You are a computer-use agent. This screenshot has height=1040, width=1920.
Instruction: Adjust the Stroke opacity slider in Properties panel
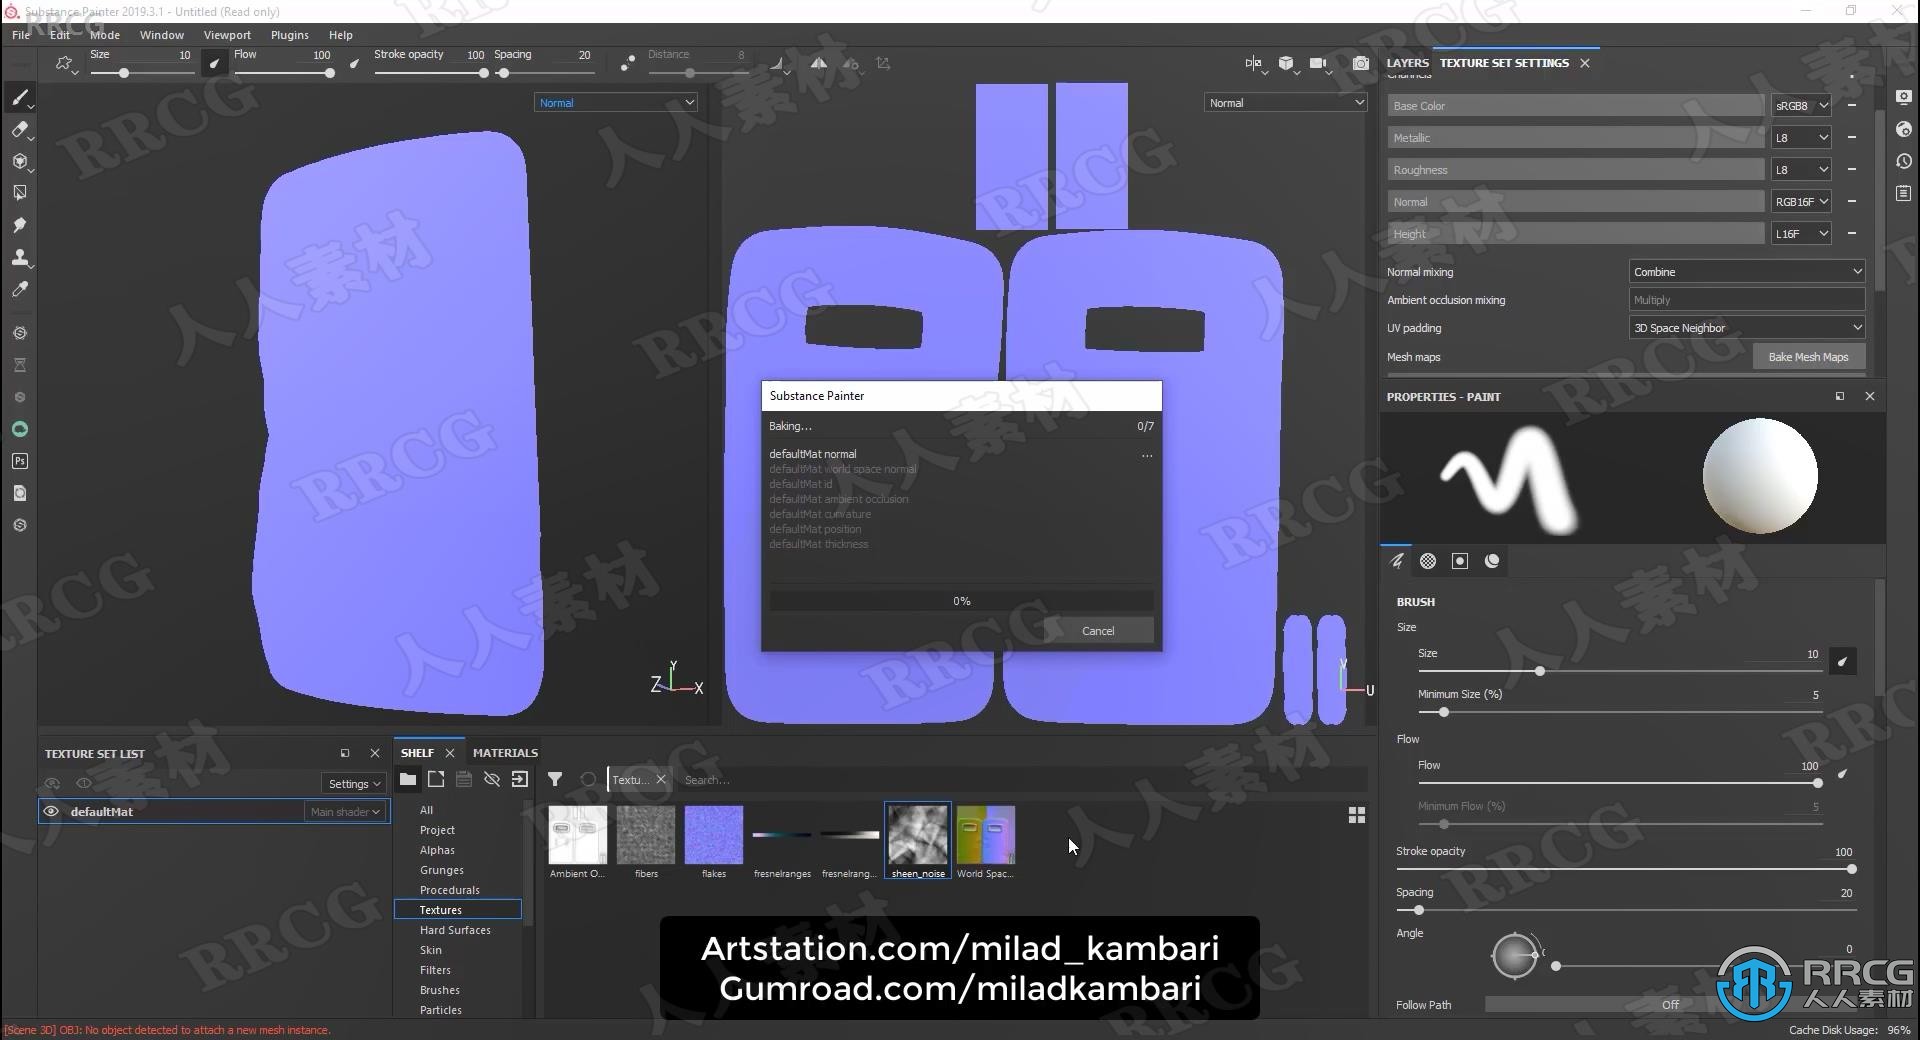click(x=1625, y=869)
